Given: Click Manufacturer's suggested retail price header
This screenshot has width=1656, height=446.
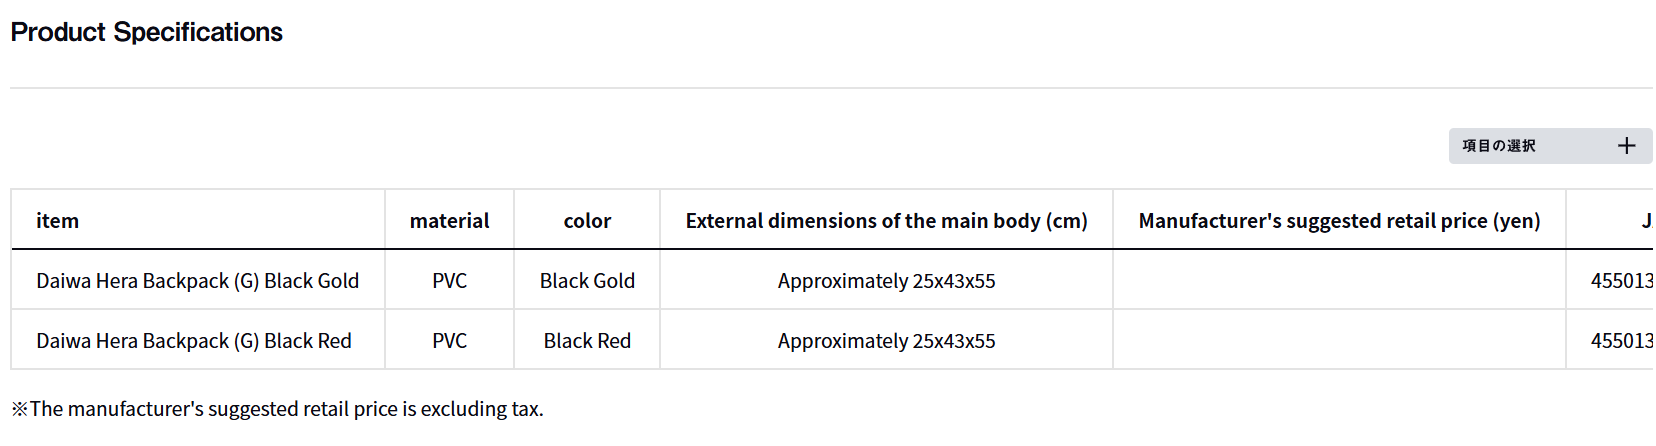Looking at the screenshot, I should [1339, 221].
